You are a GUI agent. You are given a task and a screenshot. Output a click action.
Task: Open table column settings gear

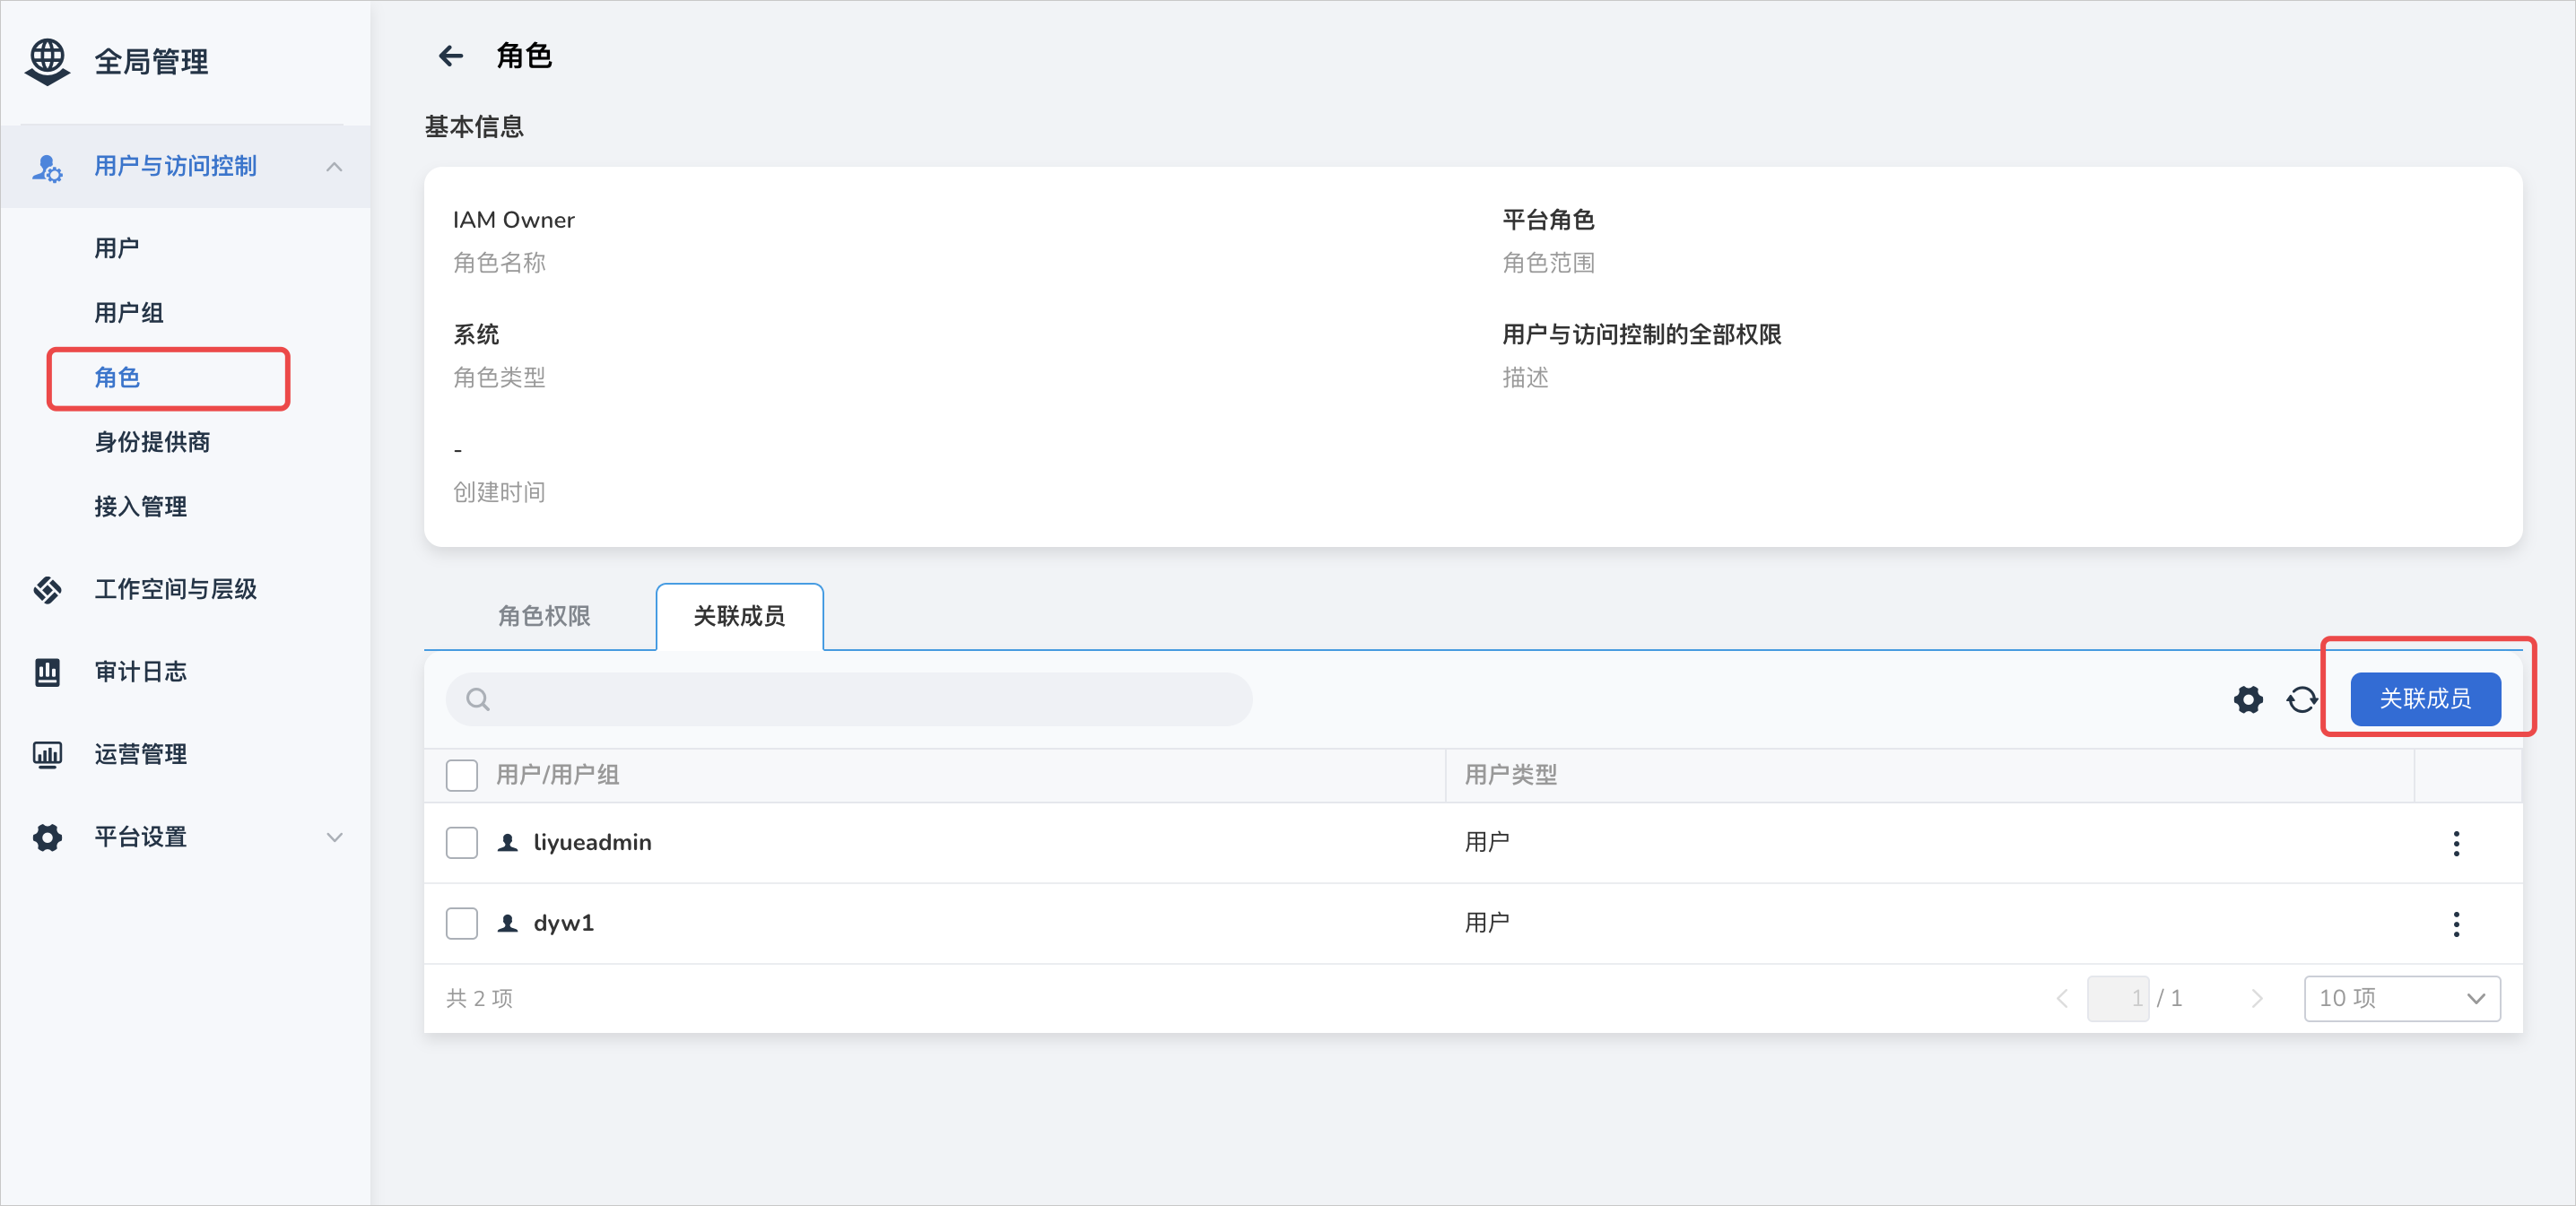tap(2248, 699)
